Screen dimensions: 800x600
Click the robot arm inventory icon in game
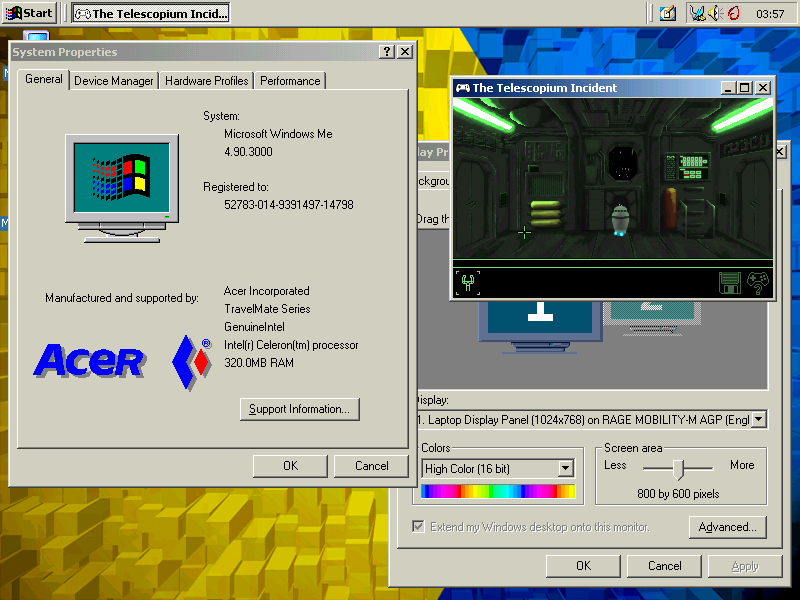pyautogui.click(x=468, y=282)
